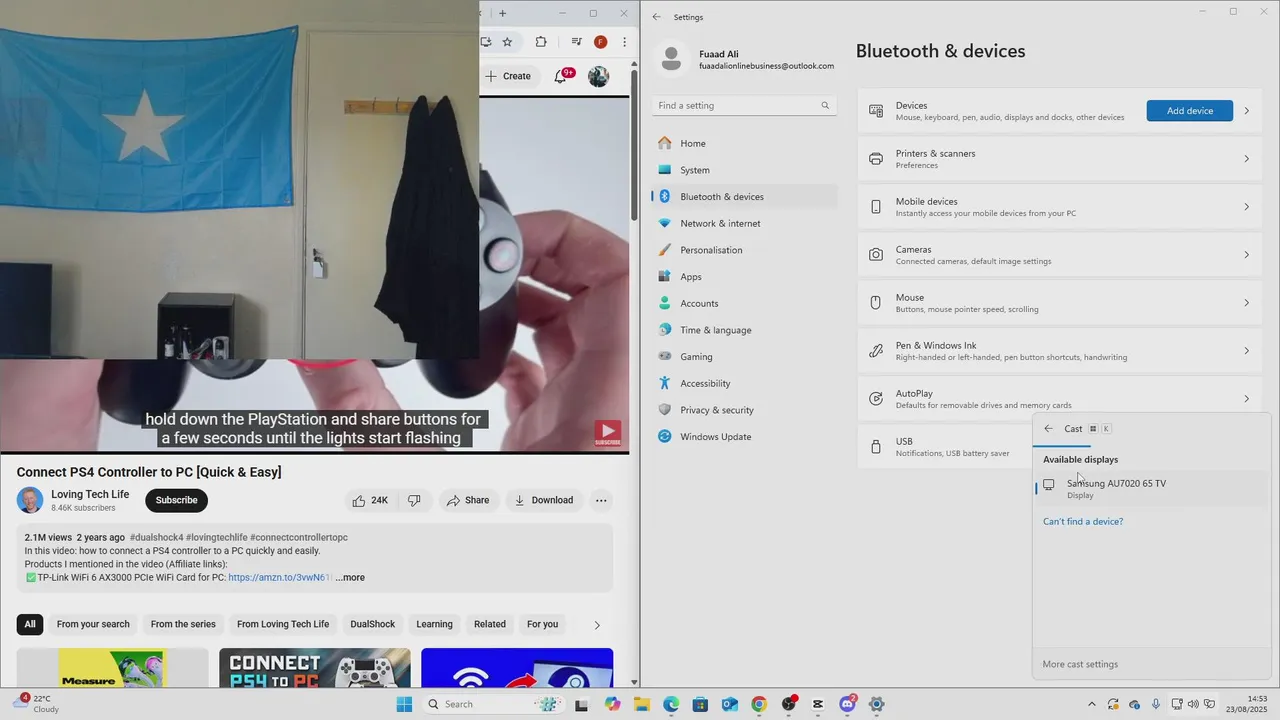Go back in Settings window
1280x720 pixels.
[657, 17]
